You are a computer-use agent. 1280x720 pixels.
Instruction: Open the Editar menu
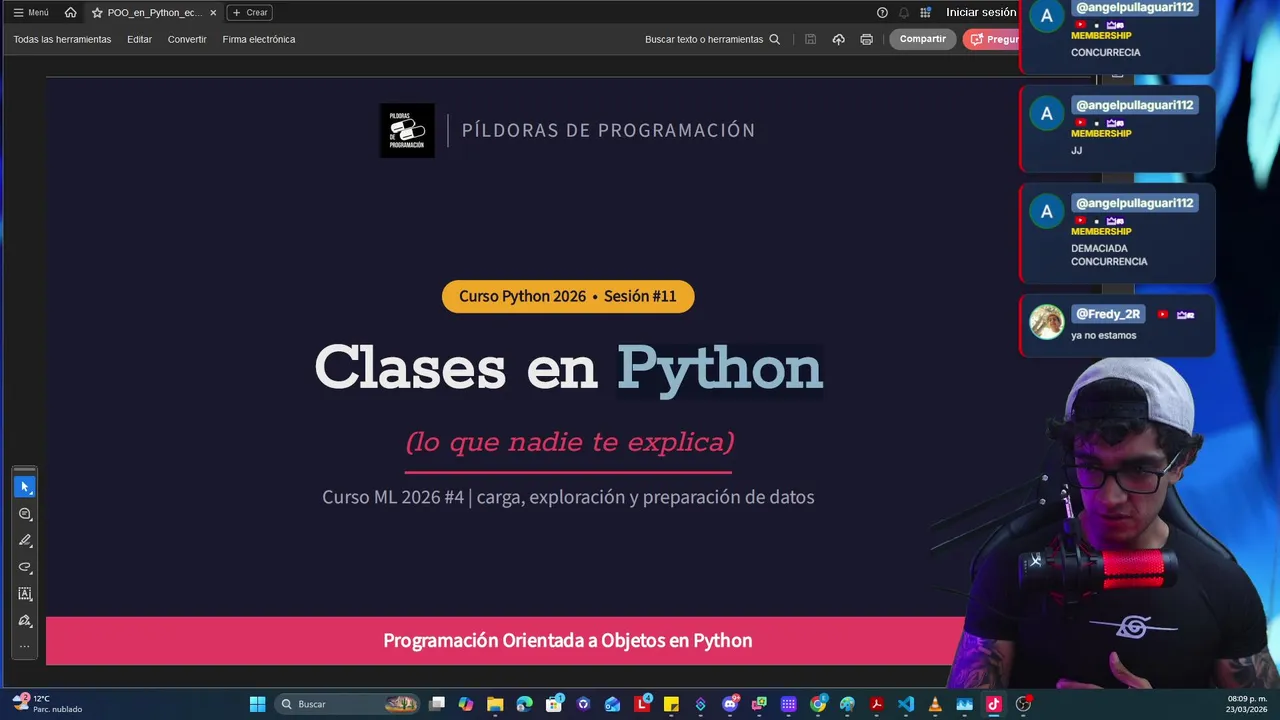139,40
